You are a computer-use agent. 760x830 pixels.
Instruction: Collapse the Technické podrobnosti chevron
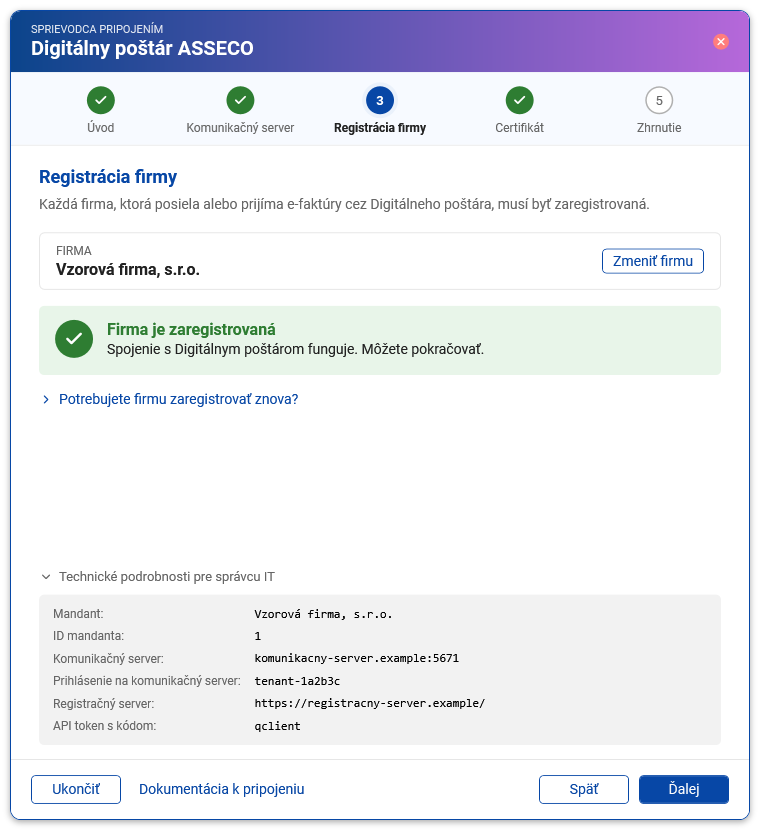46,576
